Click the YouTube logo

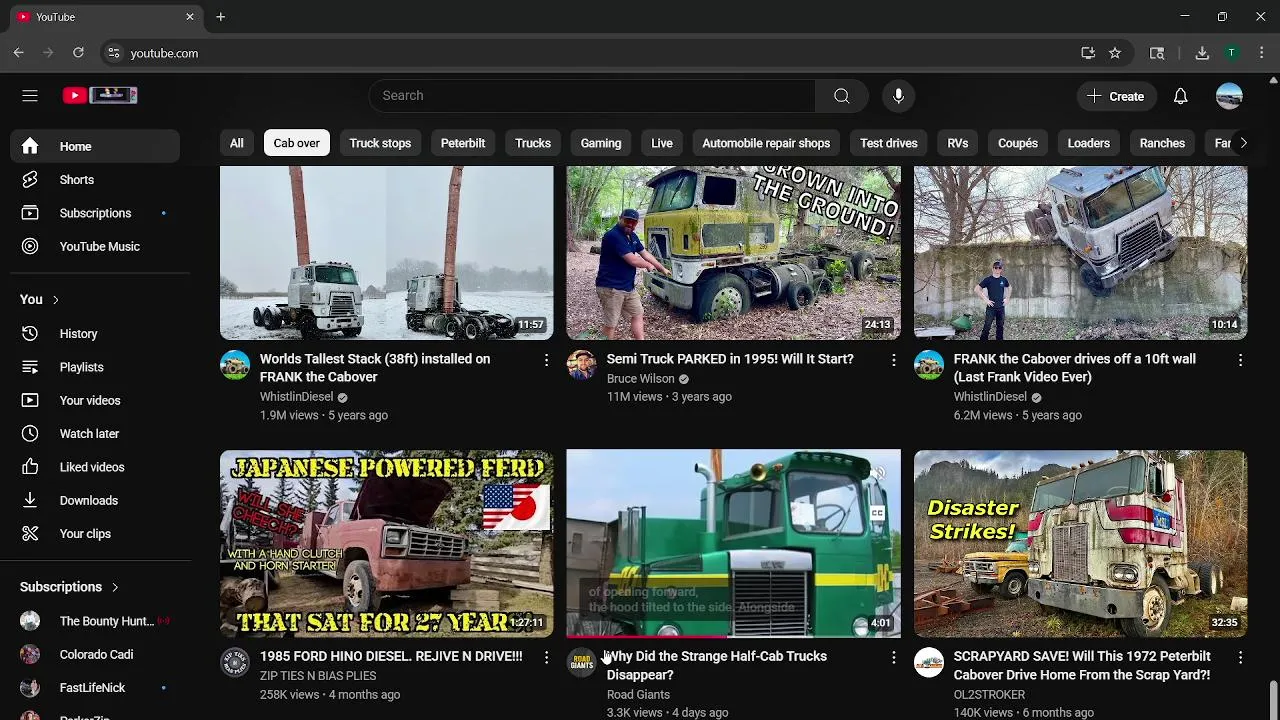point(100,95)
